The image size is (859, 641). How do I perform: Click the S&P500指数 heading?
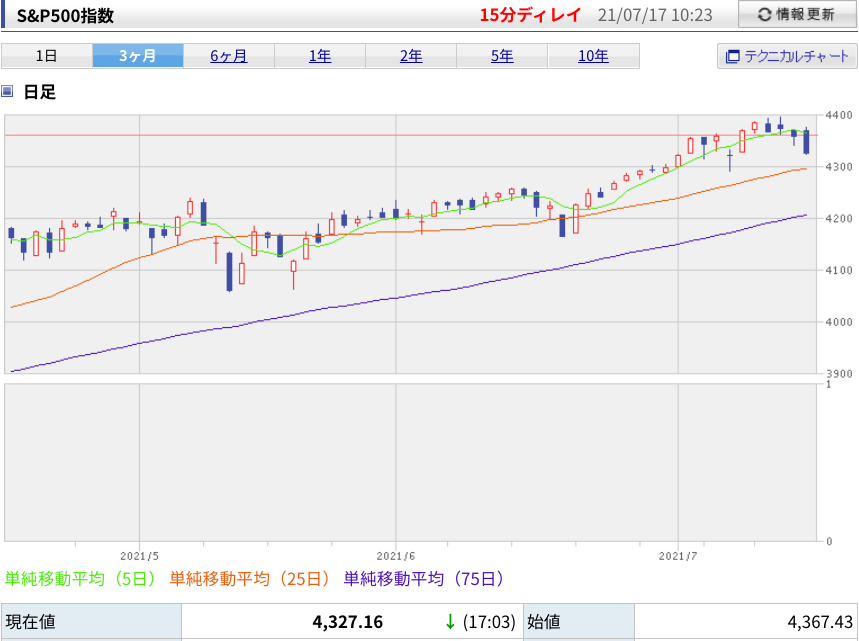click(x=65, y=16)
